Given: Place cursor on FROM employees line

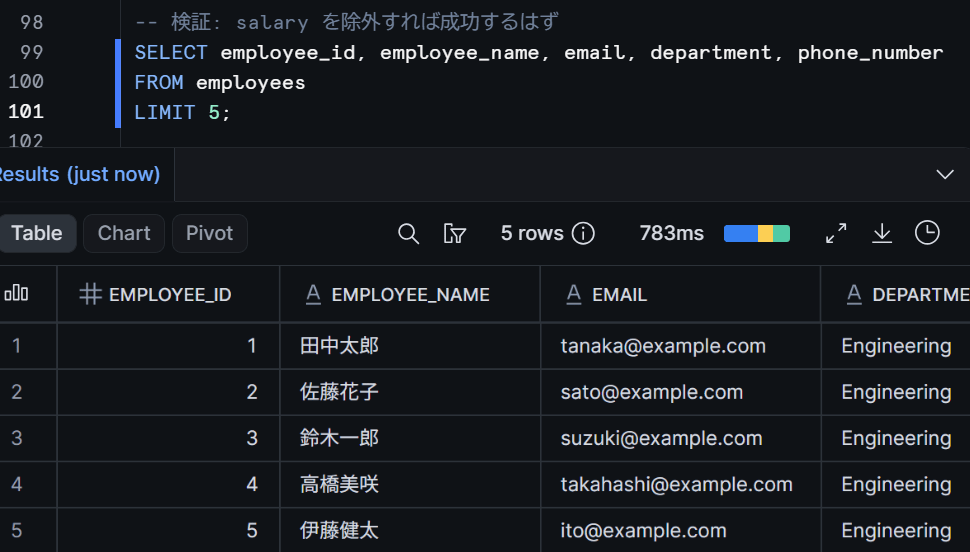Looking at the screenshot, I should coord(220,82).
